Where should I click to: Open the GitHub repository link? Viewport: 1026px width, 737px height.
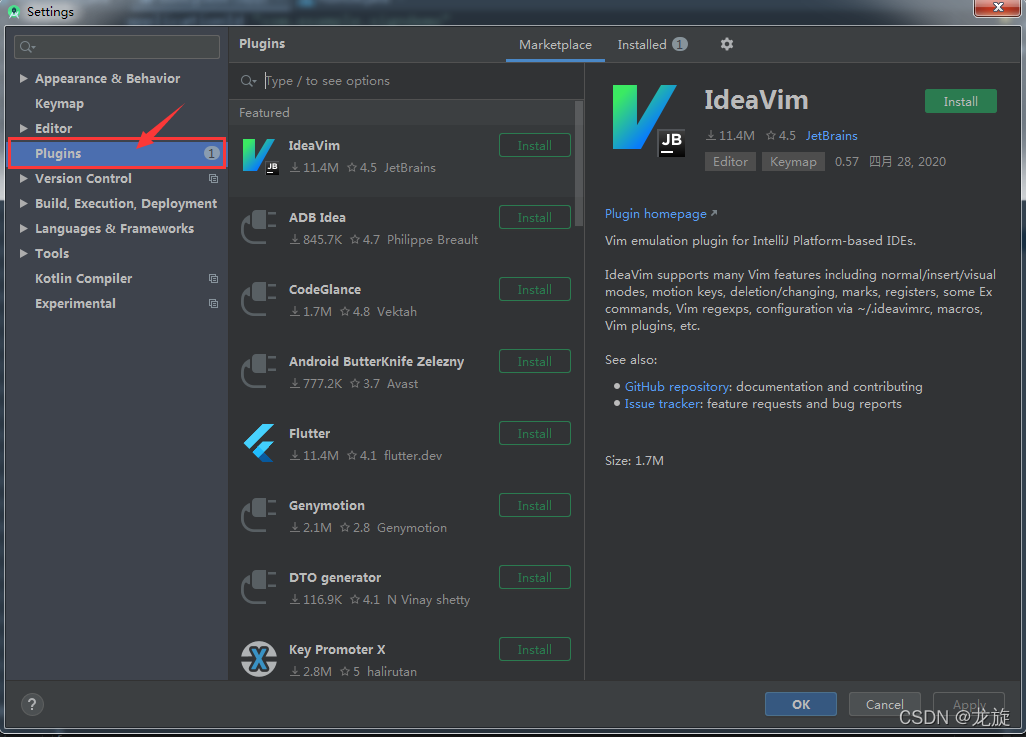pyautogui.click(x=677, y=387)
